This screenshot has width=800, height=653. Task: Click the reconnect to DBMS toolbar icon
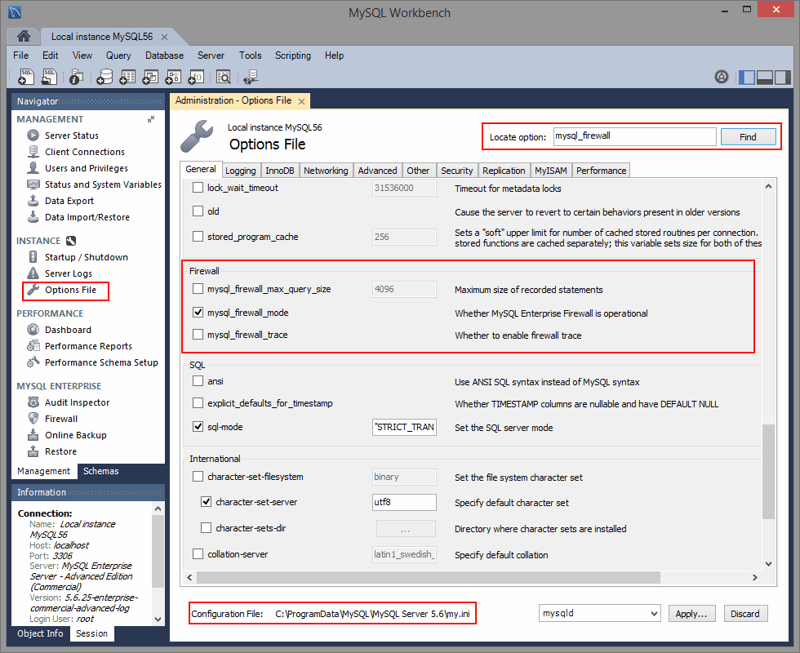251,77
